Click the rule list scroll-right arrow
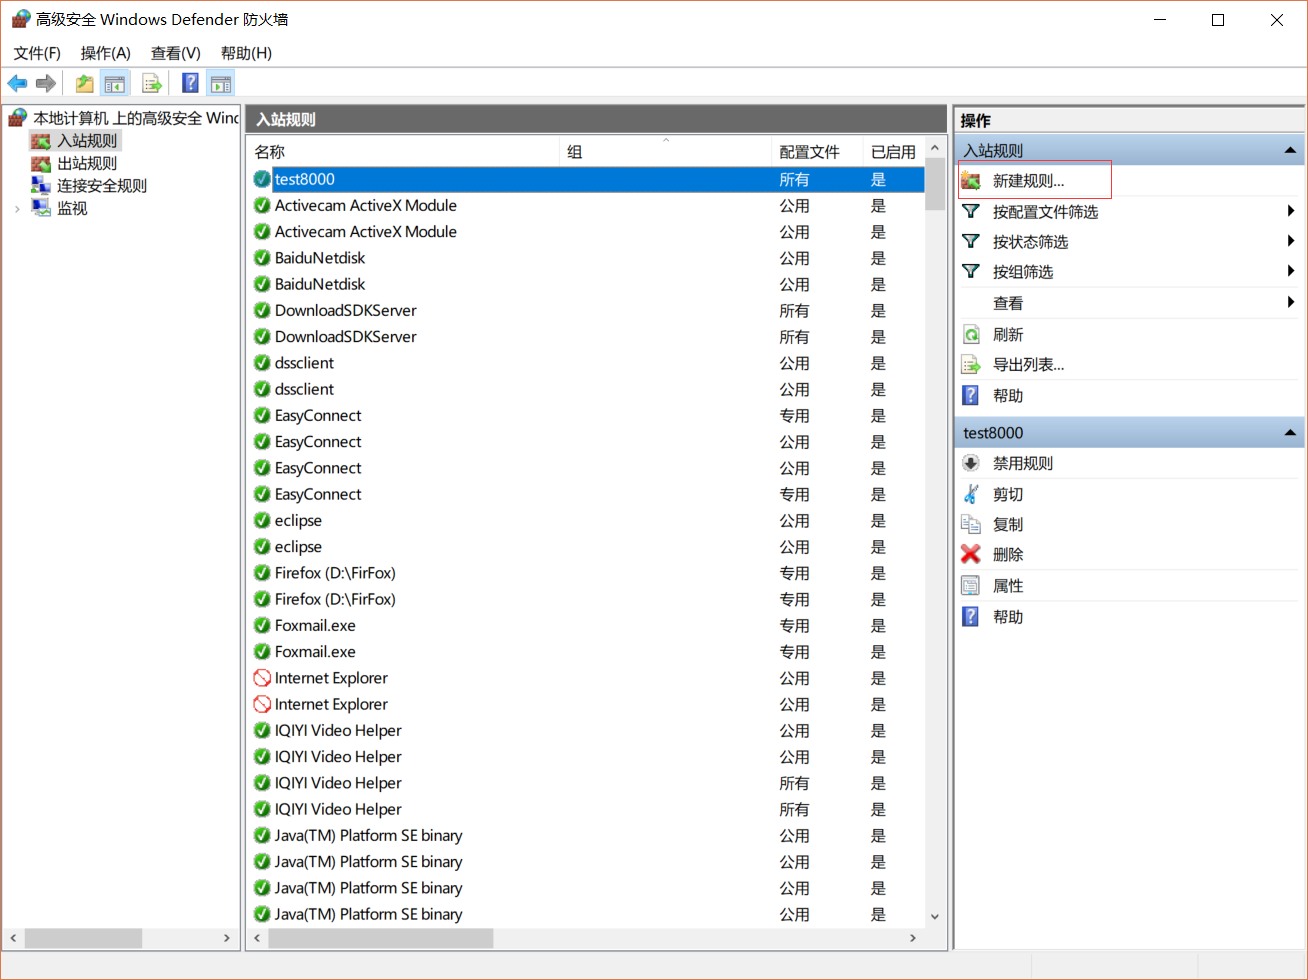Viewport: 1308px width, 980px height. click(912, 938)
